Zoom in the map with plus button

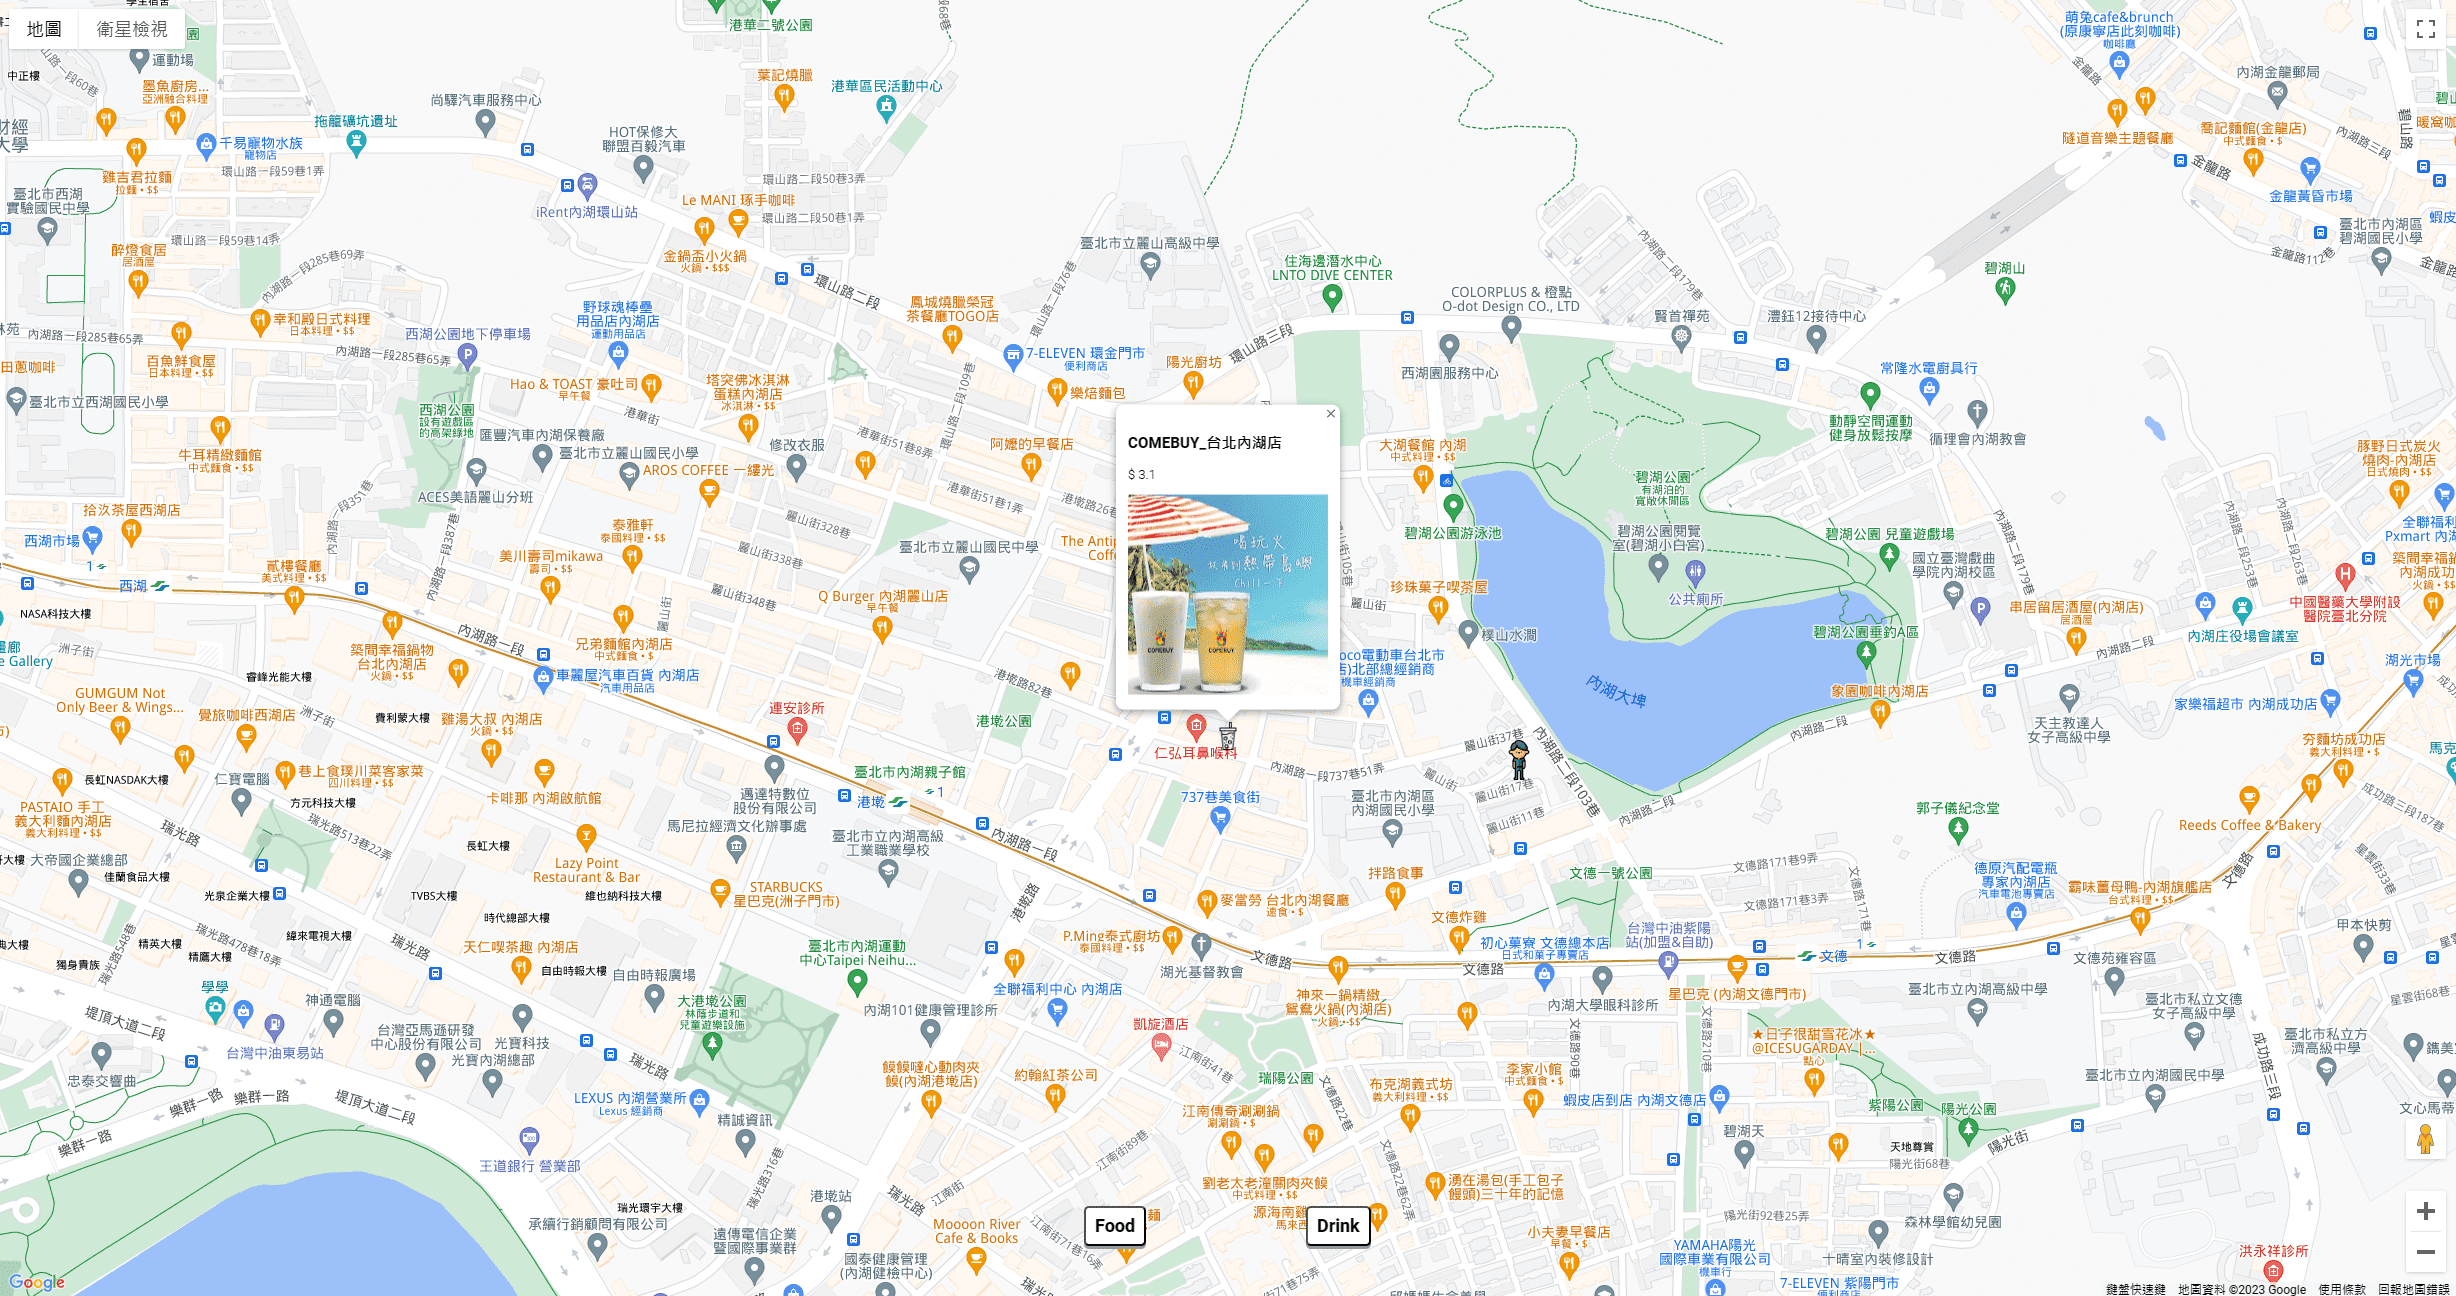point(2426,1211)
